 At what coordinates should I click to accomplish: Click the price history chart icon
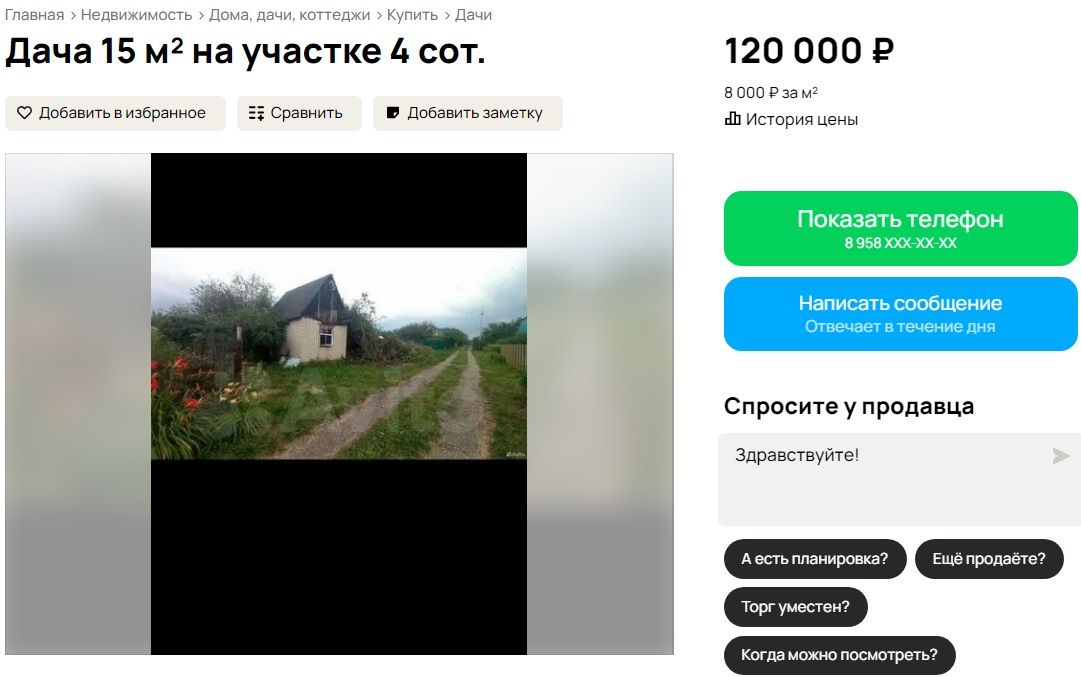(x=732, y=119)
